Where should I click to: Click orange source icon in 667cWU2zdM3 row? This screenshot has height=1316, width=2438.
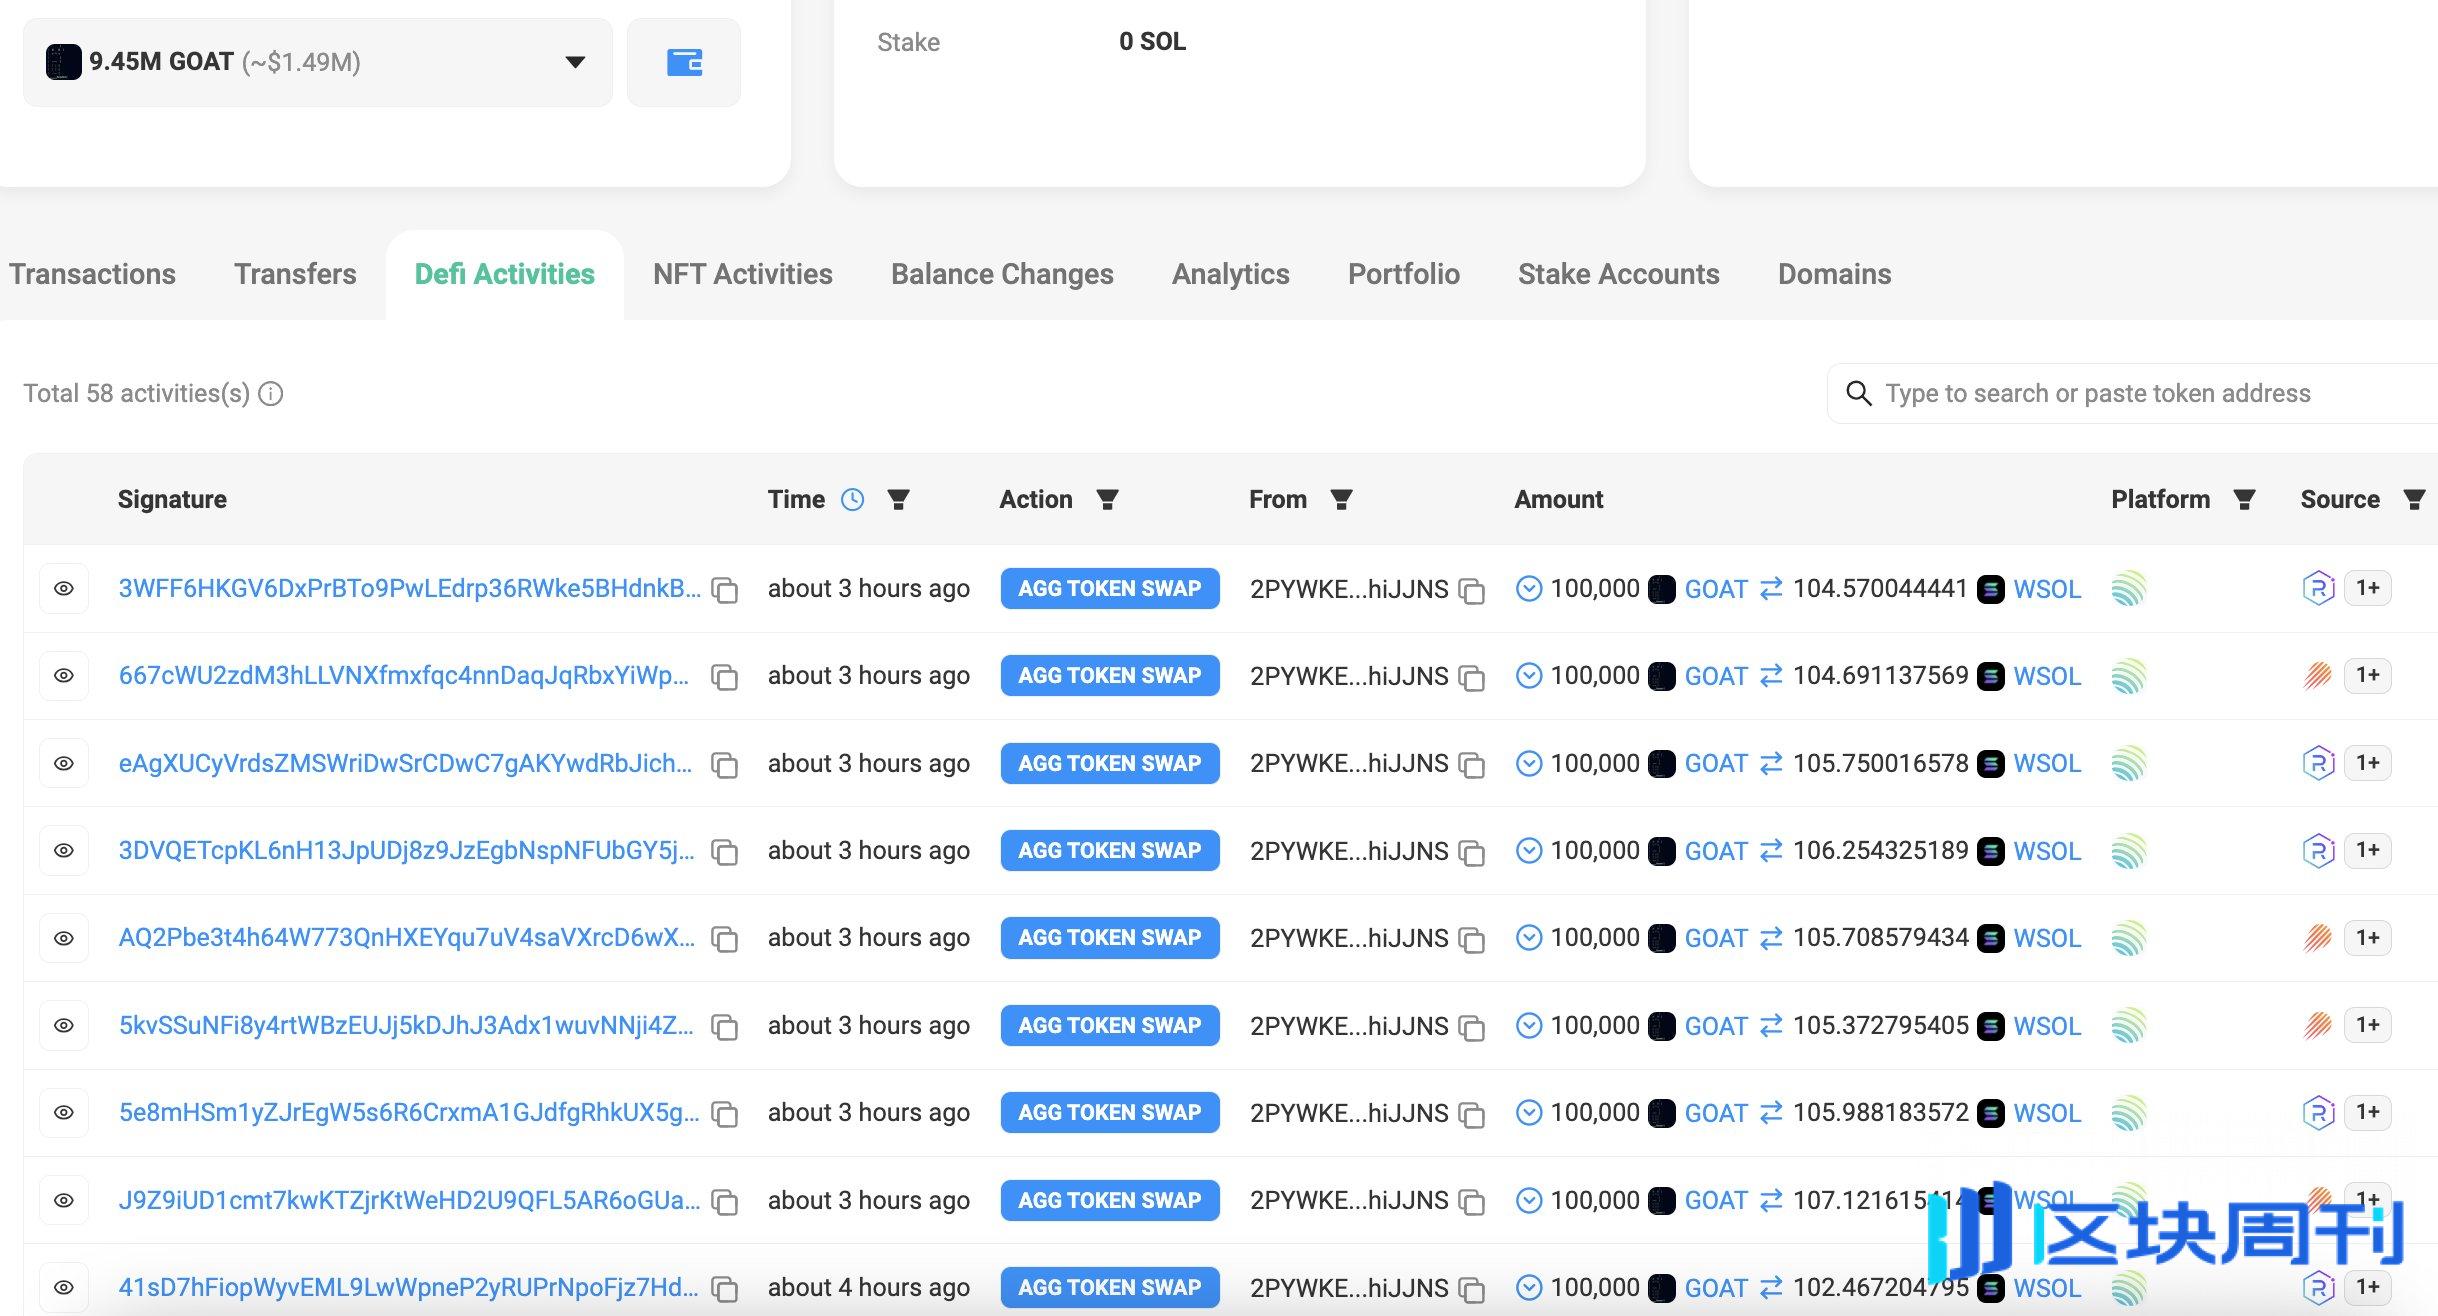pyautogui.click(x=2318, y=675)
